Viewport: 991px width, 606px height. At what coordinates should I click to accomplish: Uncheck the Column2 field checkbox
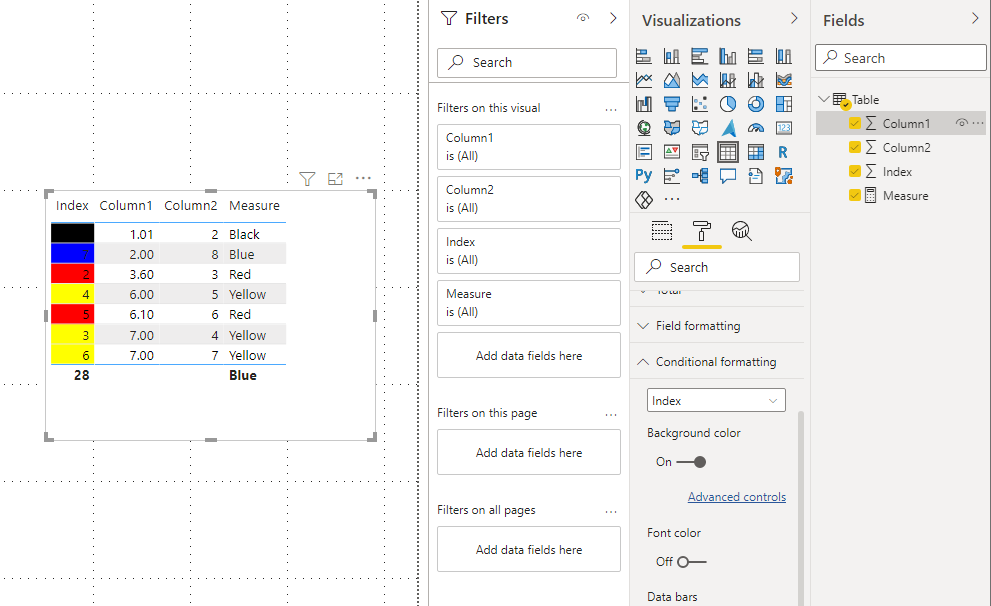(x=854, y=147)
